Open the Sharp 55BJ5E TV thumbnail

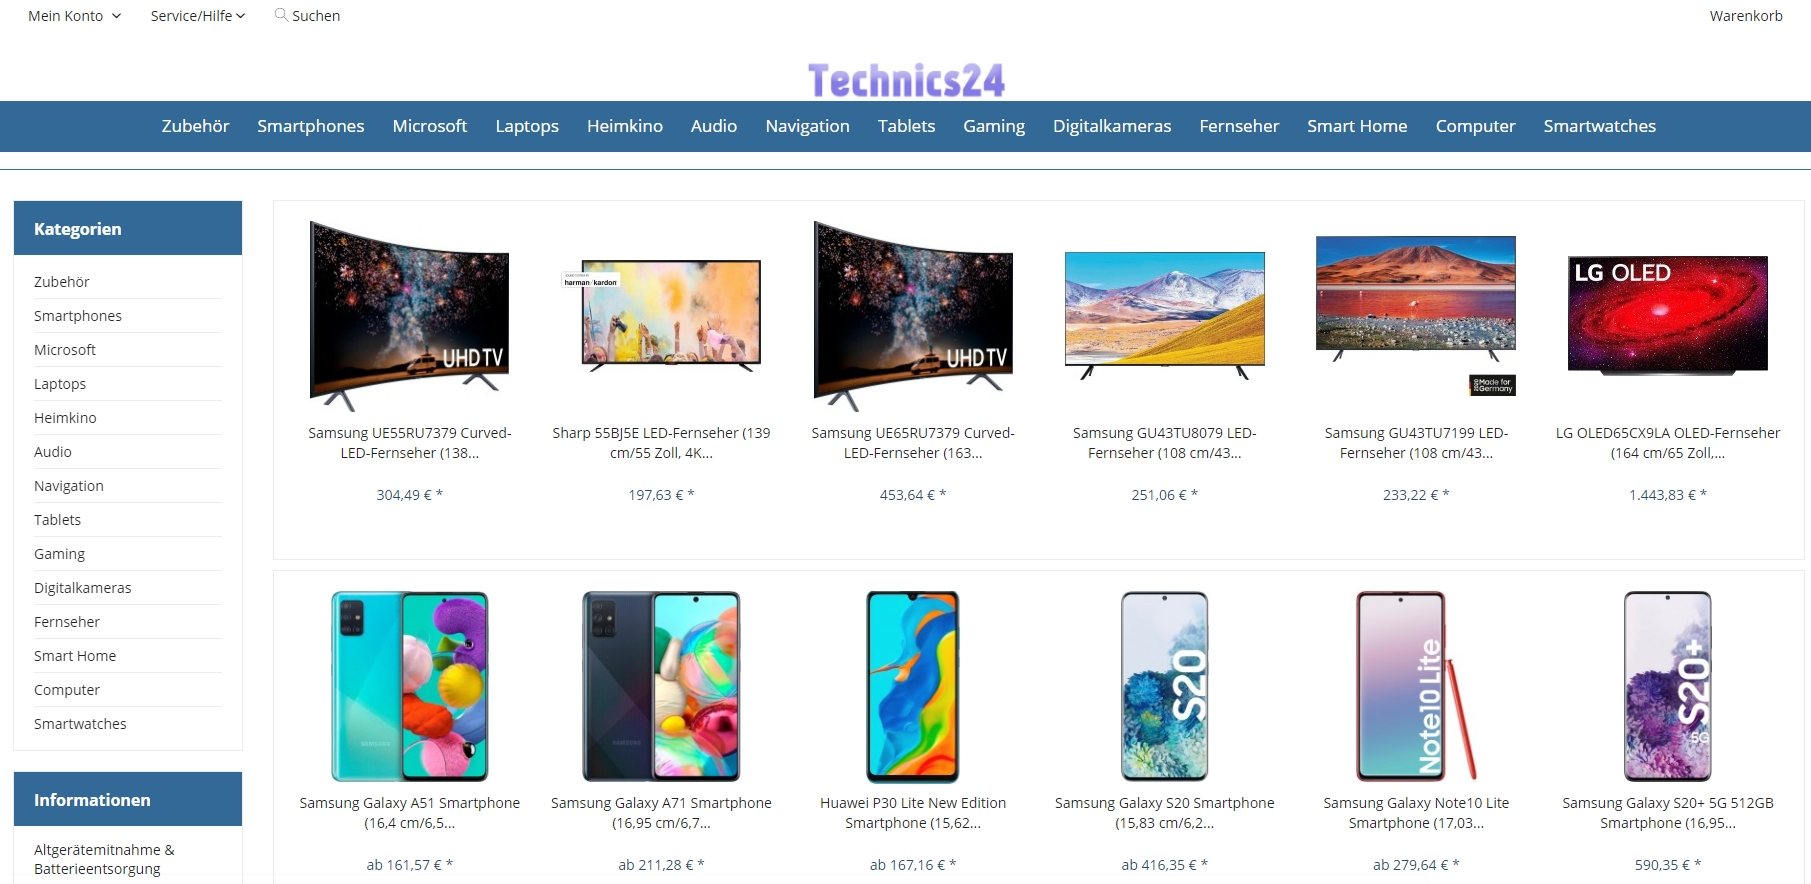click(662, 315)
